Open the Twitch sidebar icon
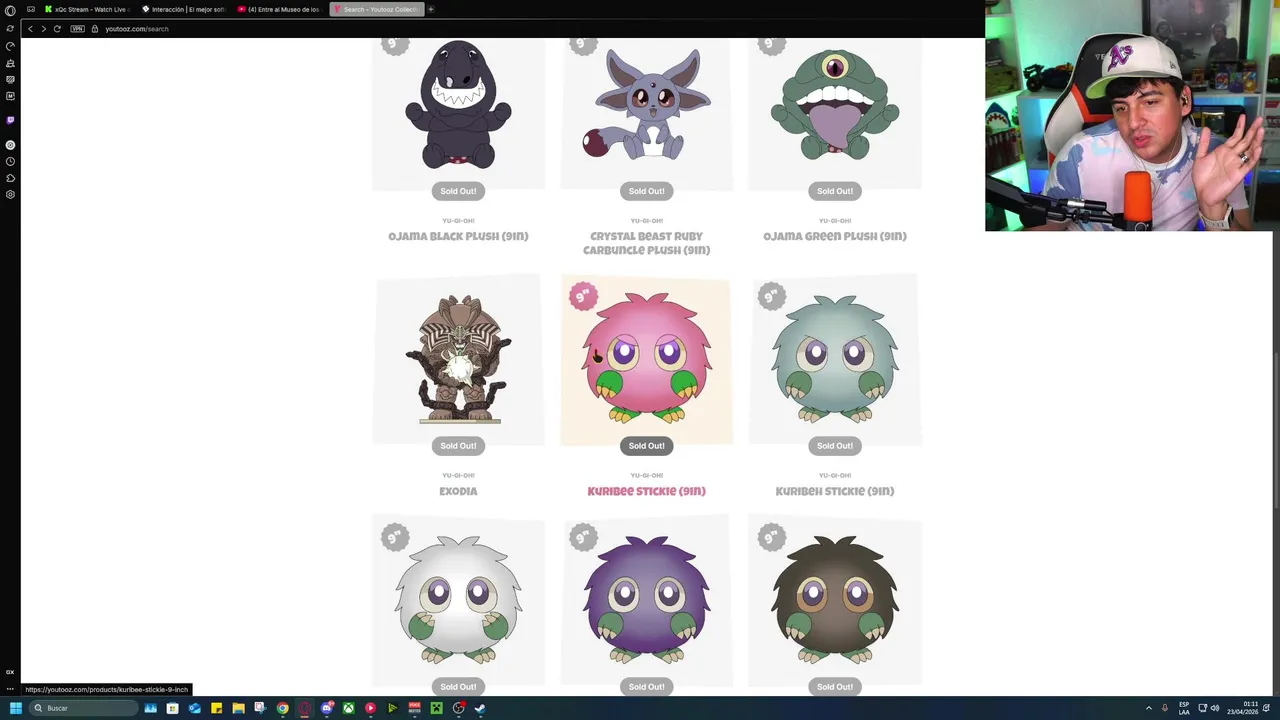Screen dimensions: 1280x720 [10, 120]
